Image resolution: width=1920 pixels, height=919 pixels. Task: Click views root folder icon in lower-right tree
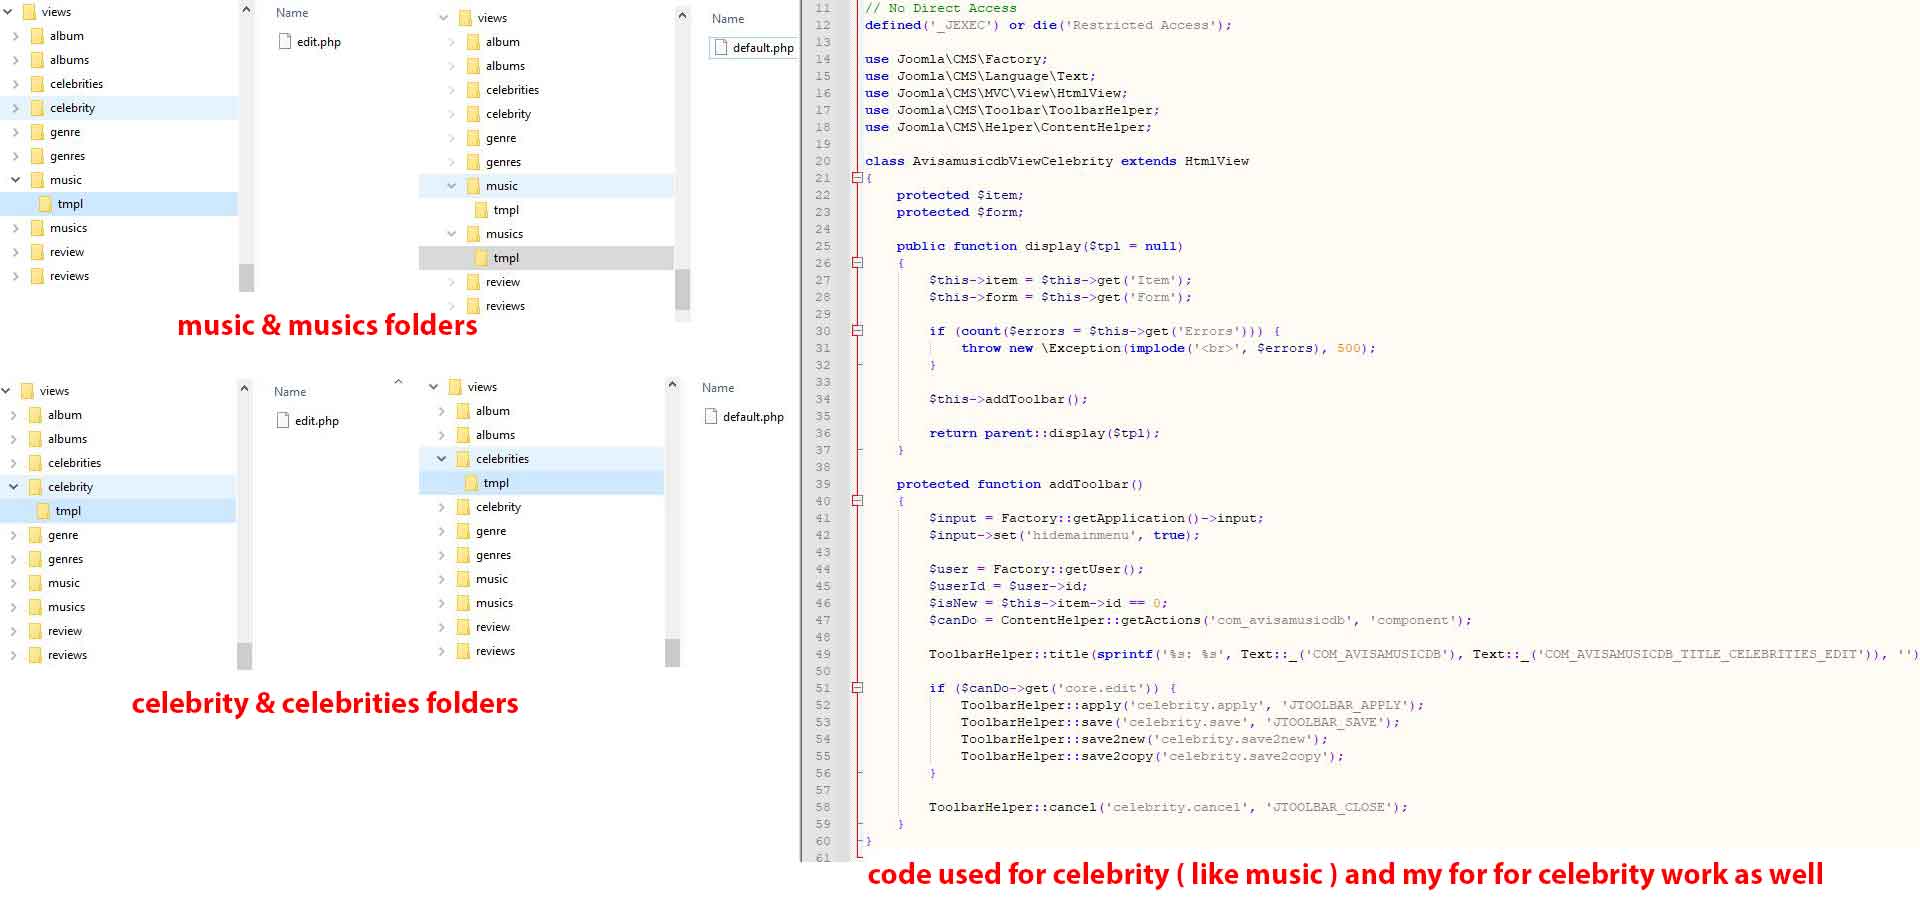(455, 387)
